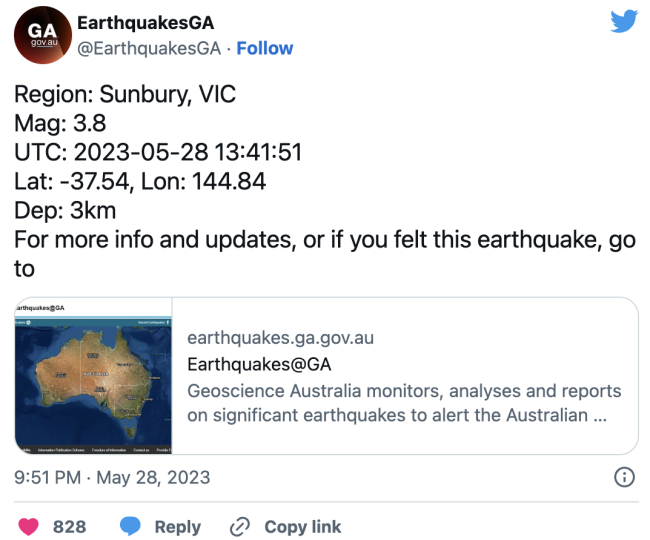Click the @EarthquakesGA handle
The height and width of the screenshot is (540, 650).
[x=149, y=48]
